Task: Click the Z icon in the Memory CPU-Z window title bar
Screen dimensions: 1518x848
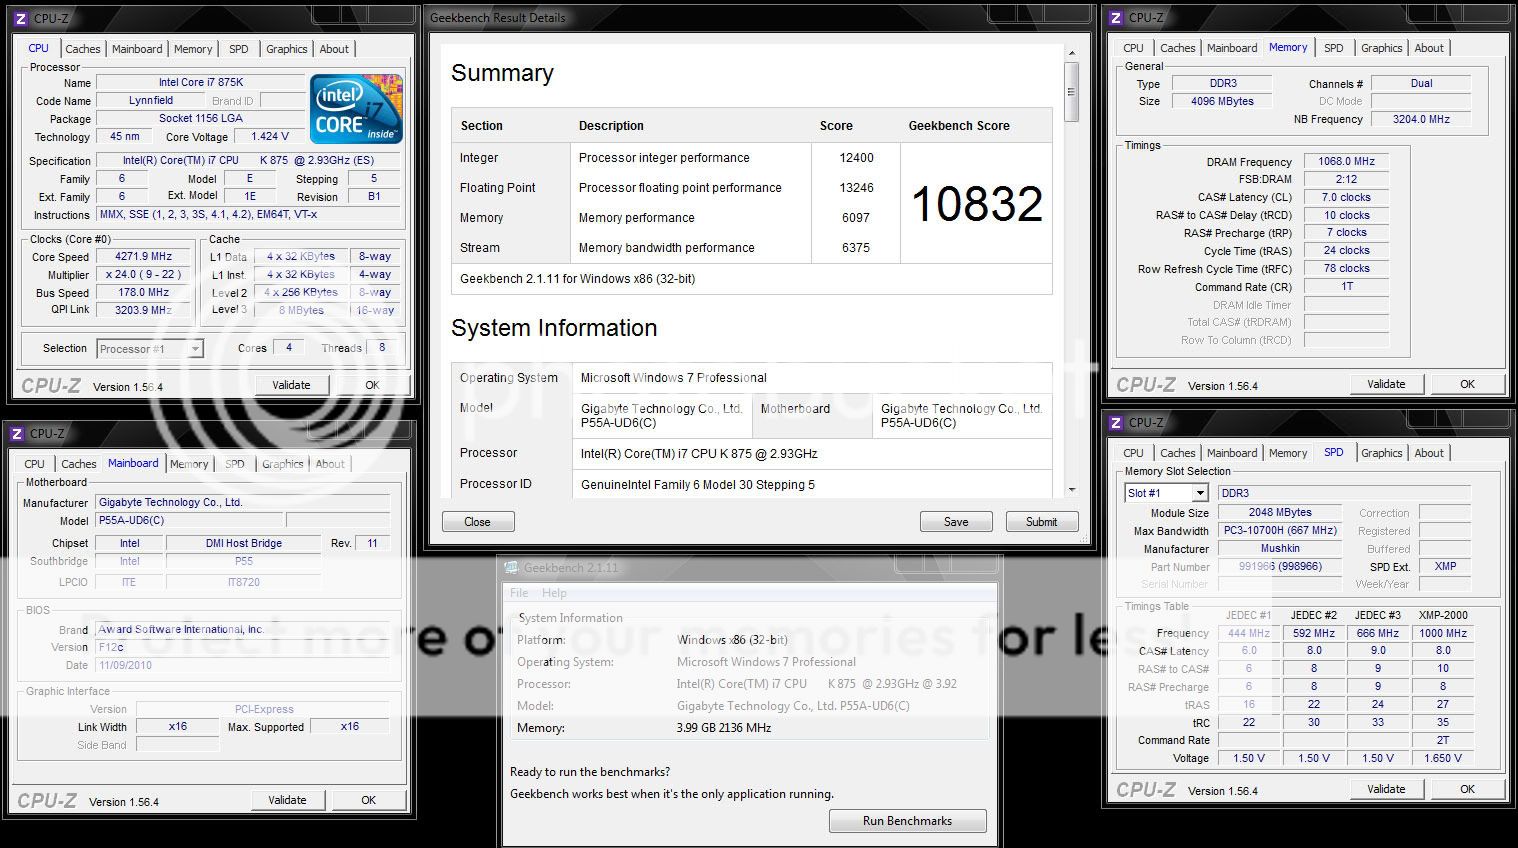Action: click(x=1116, y=17)
